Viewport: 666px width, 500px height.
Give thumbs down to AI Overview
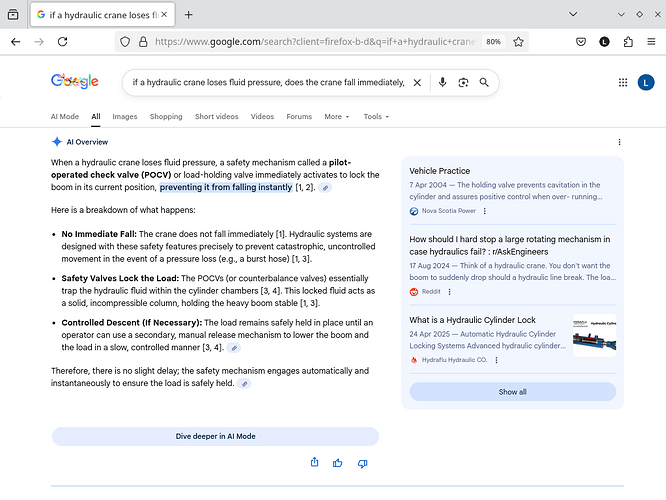point(362,463)
